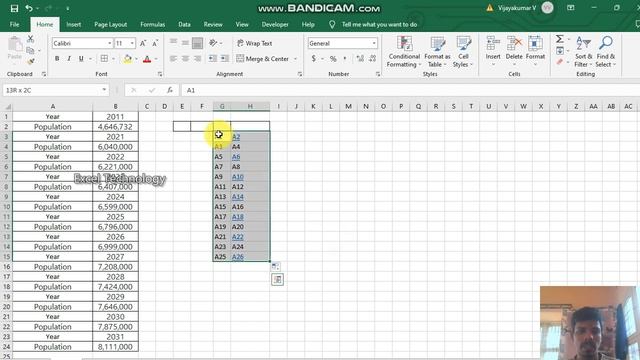Pick the yellow Fill Color swatch
Image resolution: width=640 pixels, height=360 pixels.
pyautogui.click(x=128, y=59)
